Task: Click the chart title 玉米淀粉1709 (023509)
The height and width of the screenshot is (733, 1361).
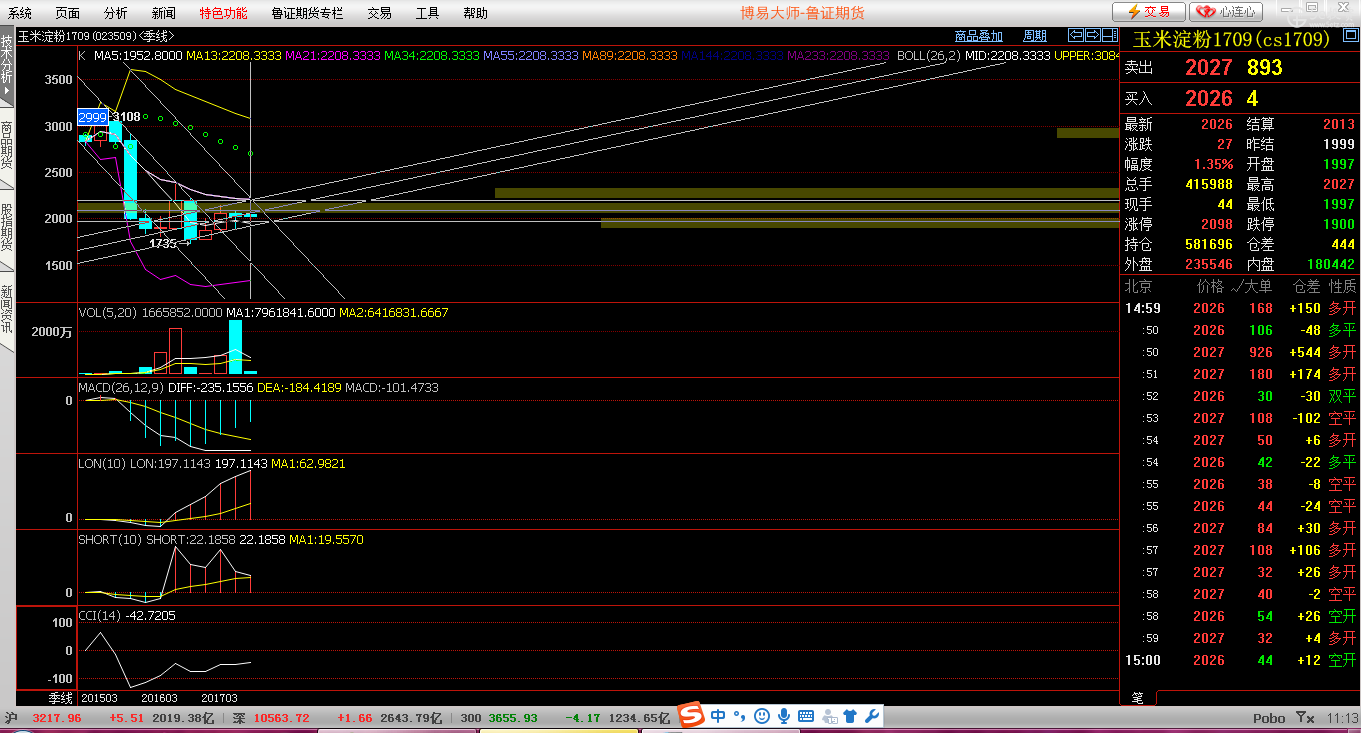Action: click(x=78, y=36)
